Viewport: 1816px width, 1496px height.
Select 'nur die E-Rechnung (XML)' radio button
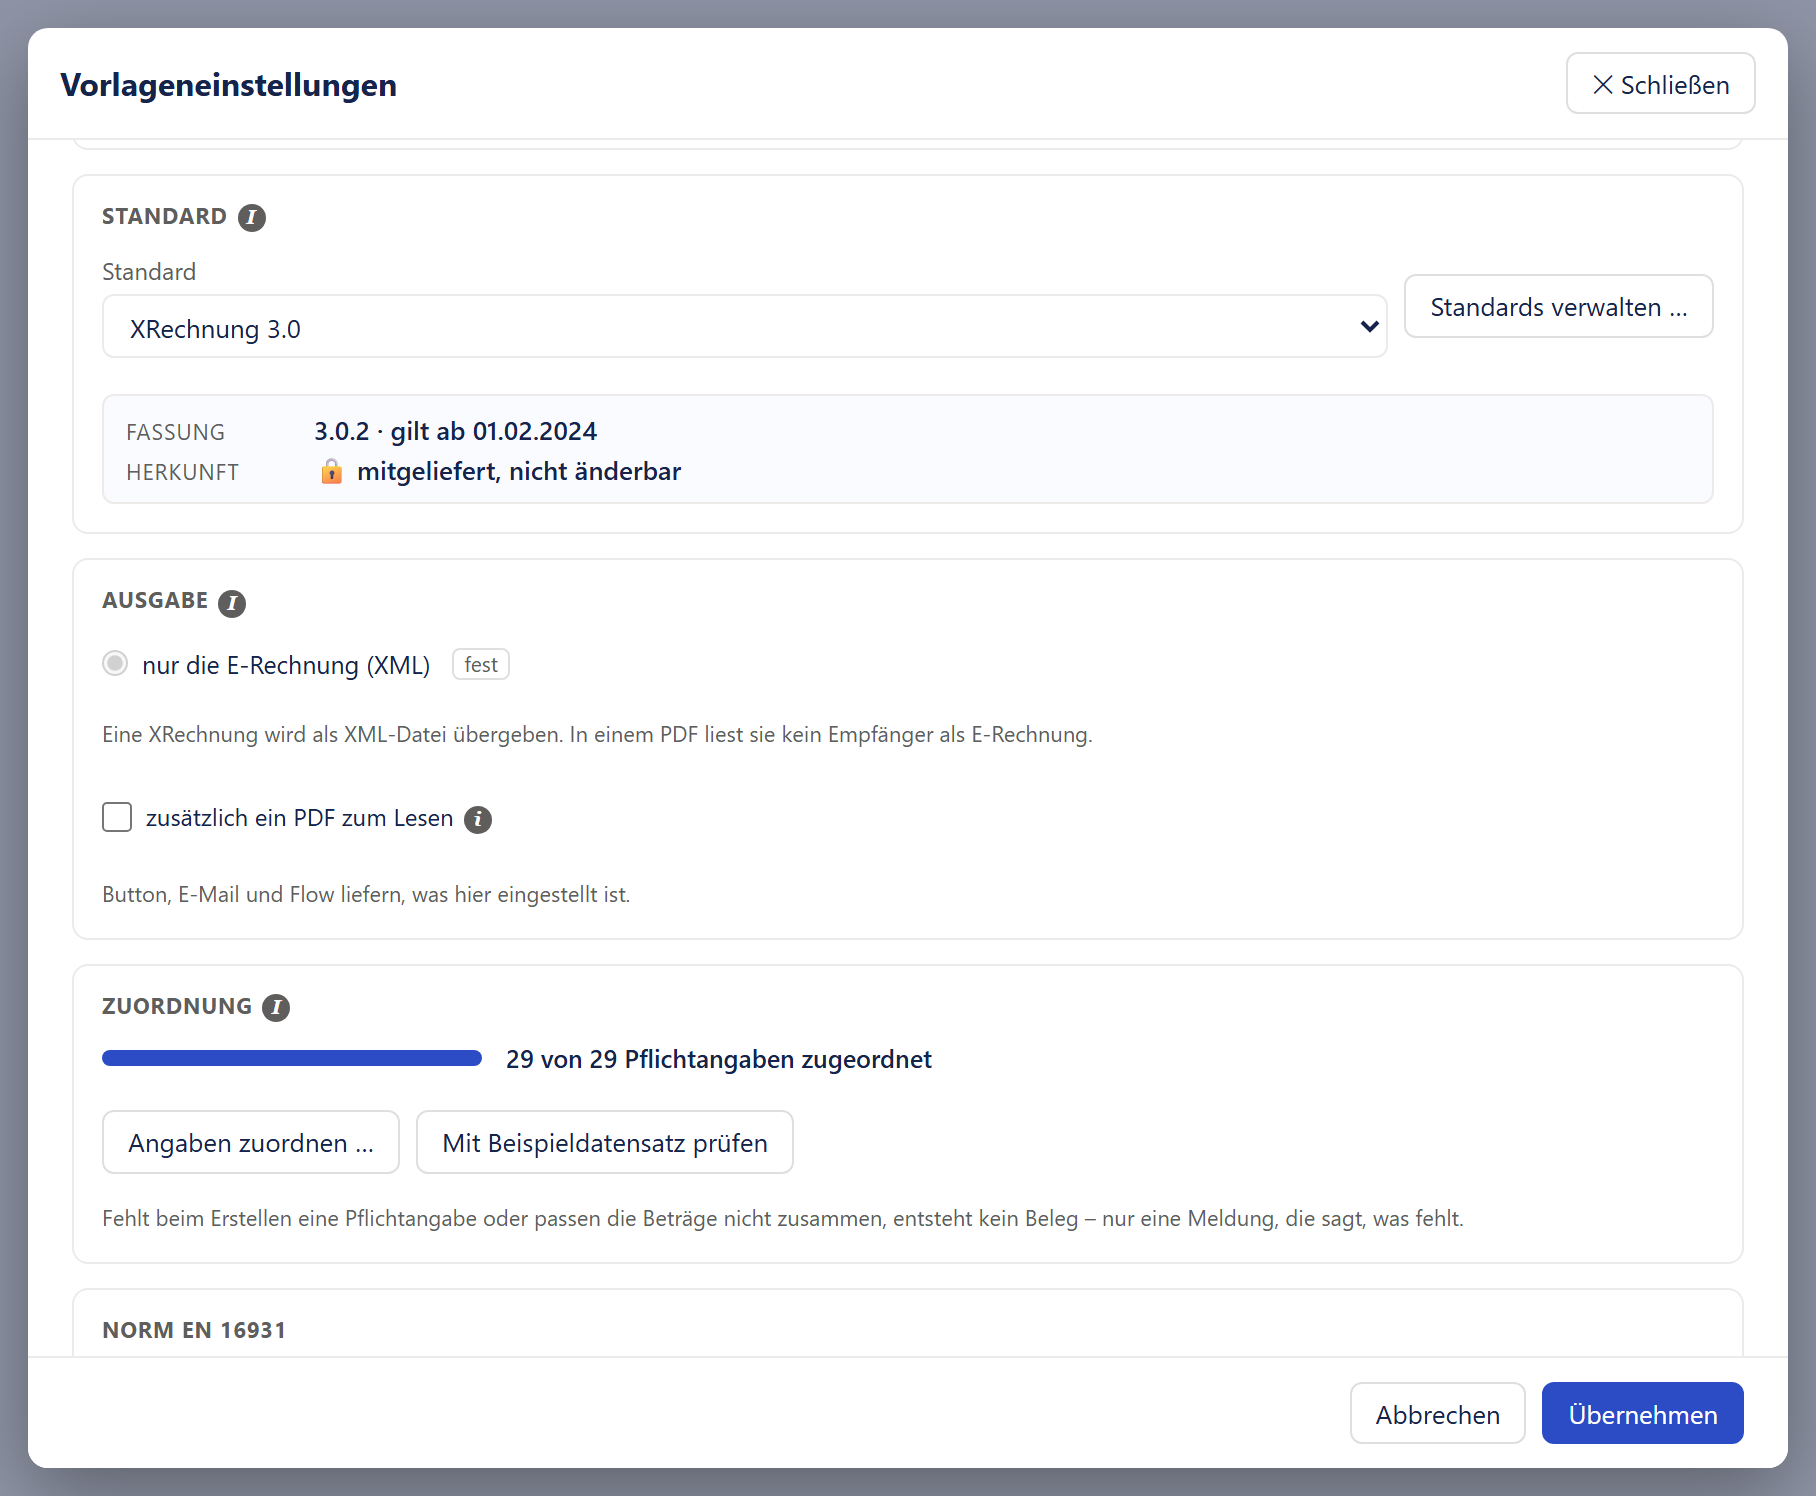click(115, 663)
